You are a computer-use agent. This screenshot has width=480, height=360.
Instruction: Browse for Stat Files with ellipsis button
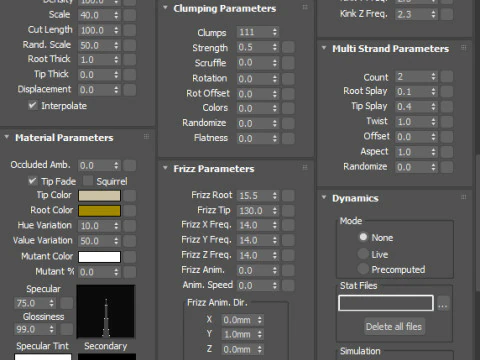(443, 304)
